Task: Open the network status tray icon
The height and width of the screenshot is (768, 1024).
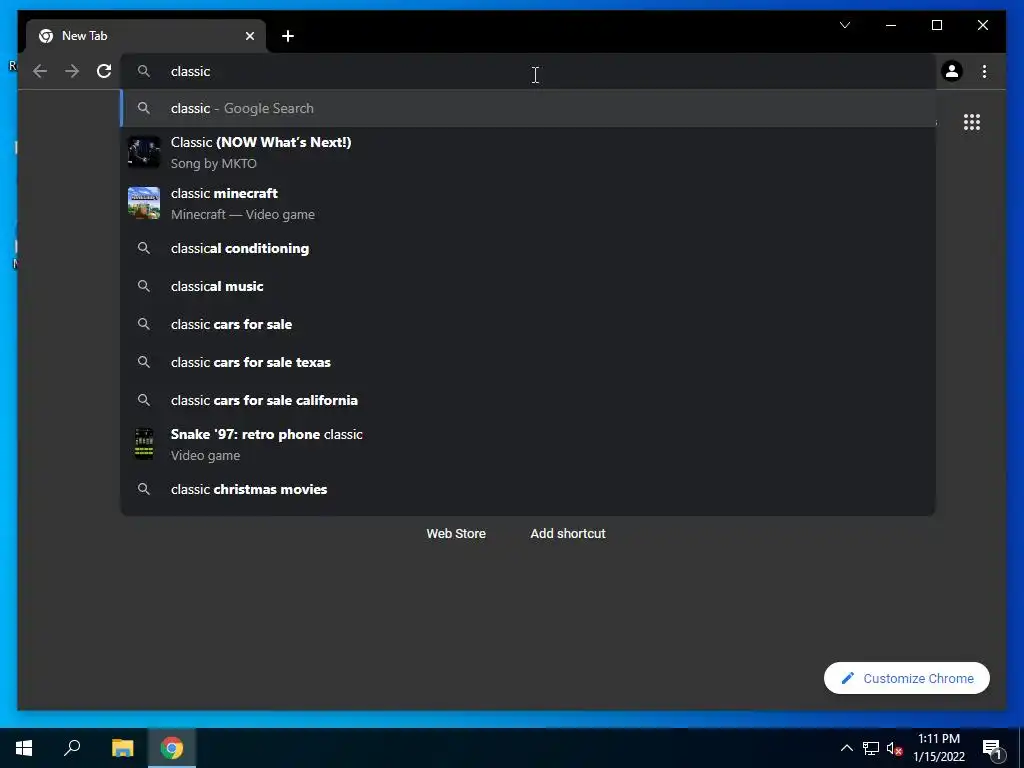Action: coord(871,748)
